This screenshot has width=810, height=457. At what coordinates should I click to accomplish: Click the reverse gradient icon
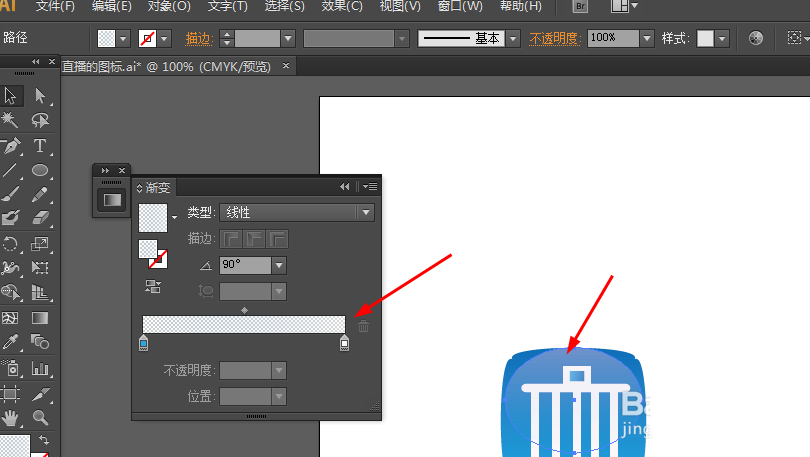[x=153, y=287]
